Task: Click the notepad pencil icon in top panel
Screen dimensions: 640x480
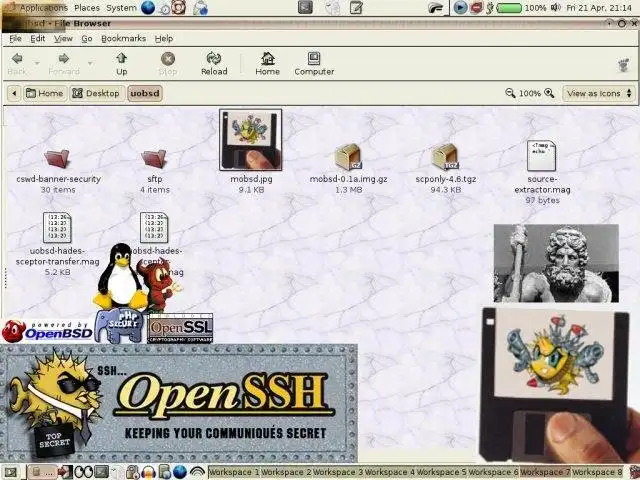Action: pos(356,8)
